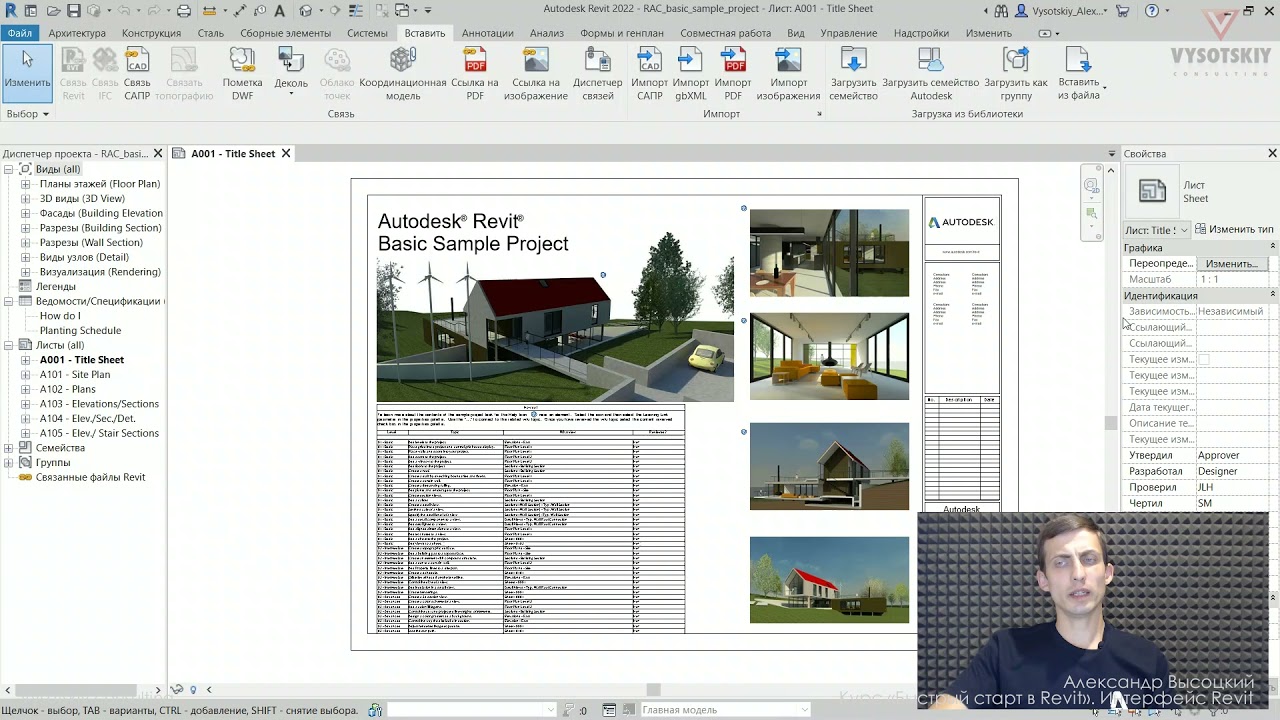Expand 3D виды (3D View) node
The width and height of the screenshot is (1280, 720).
click(x=25, y=199)
